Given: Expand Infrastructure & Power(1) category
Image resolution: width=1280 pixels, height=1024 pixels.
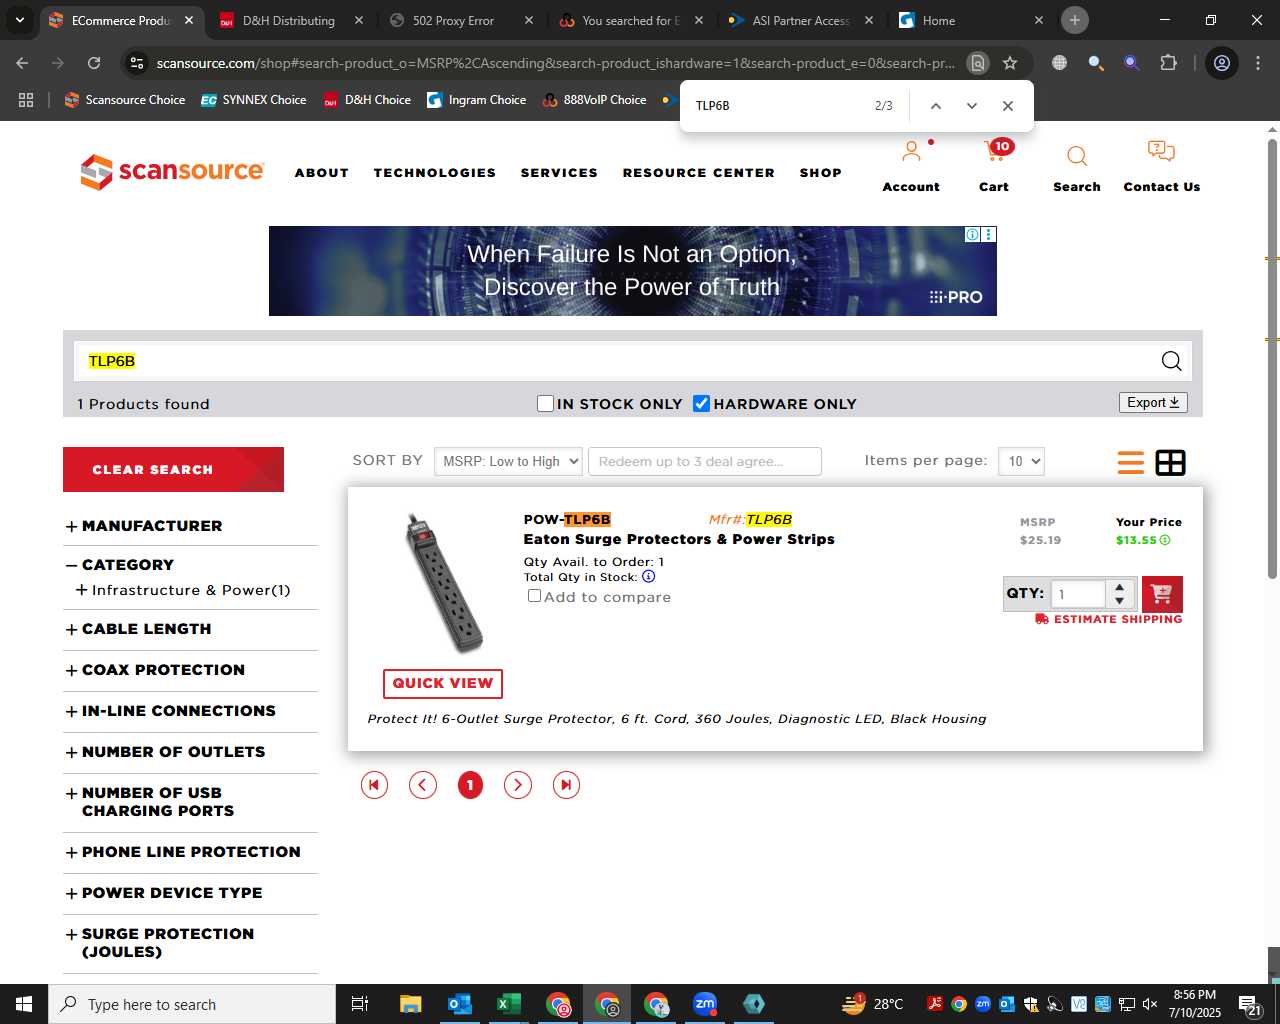Looking at the screenshot, I should (183, 590).
